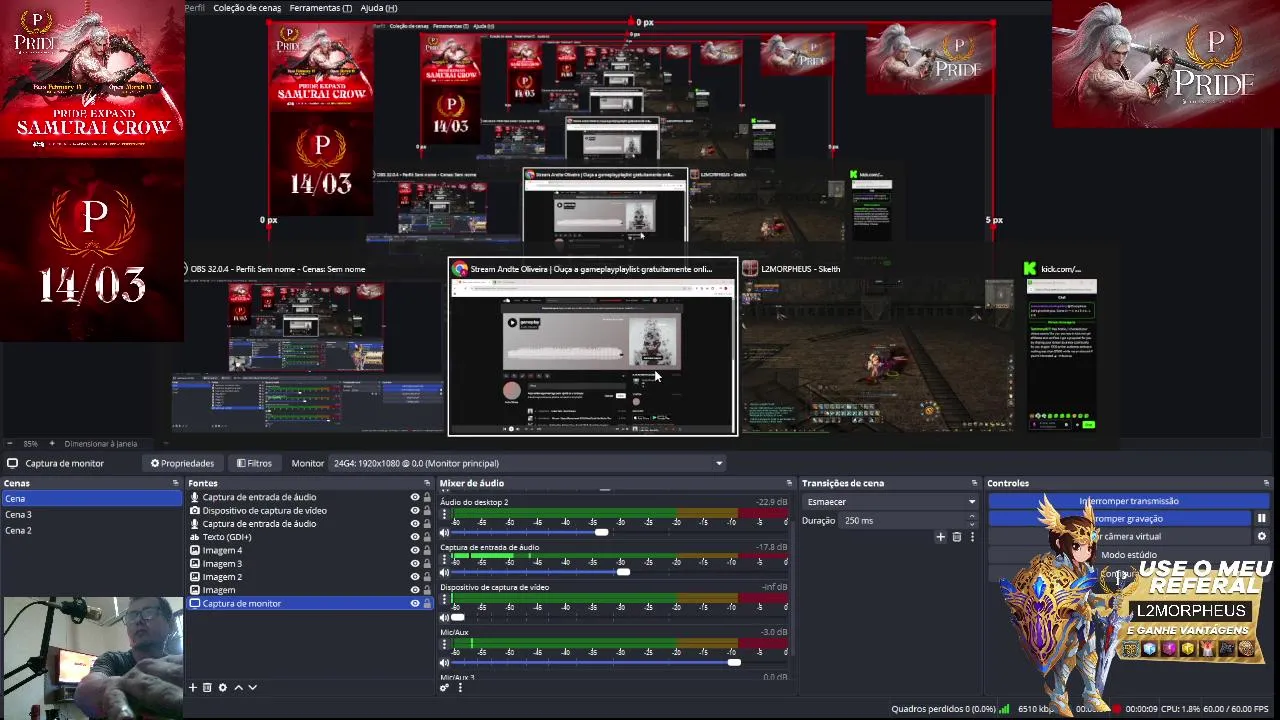This screenshot has width=1280, height=720.
Task: Open Dispositivo de captura de vídeo mixer options dots
Action: [444, 601]
